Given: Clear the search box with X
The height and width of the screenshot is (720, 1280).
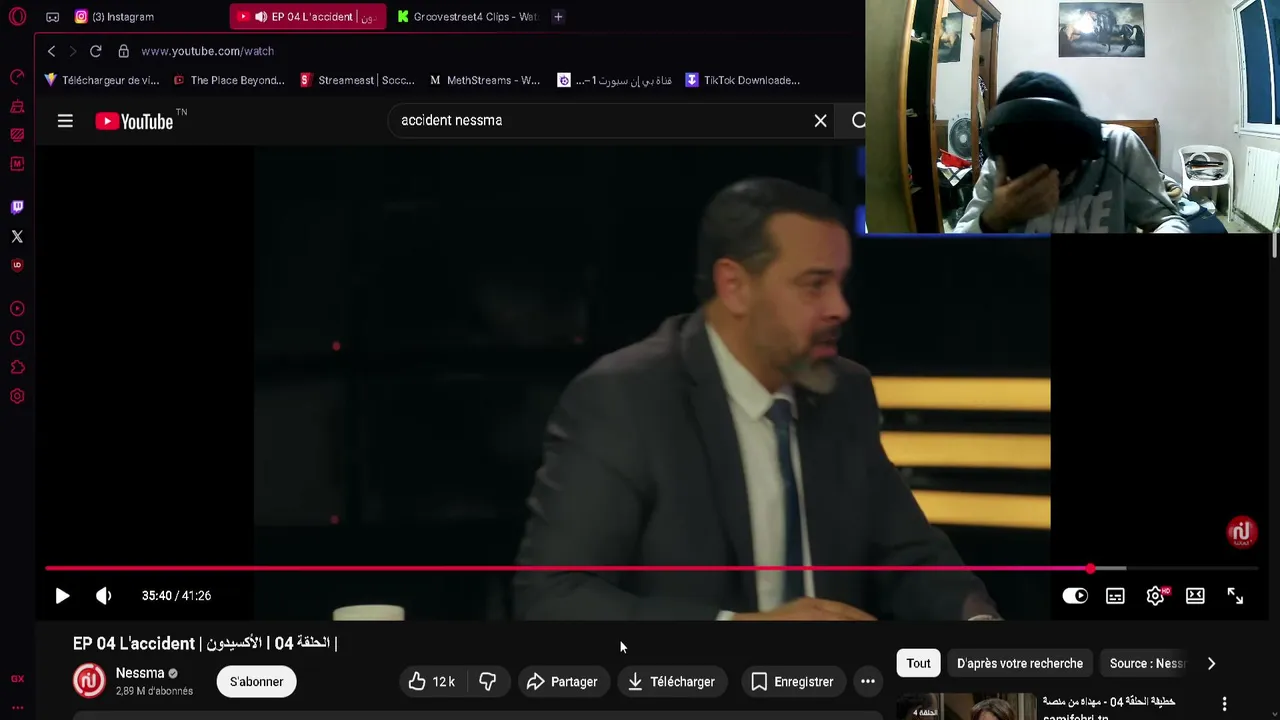Looking at the screenshot, I should (820, 121).
